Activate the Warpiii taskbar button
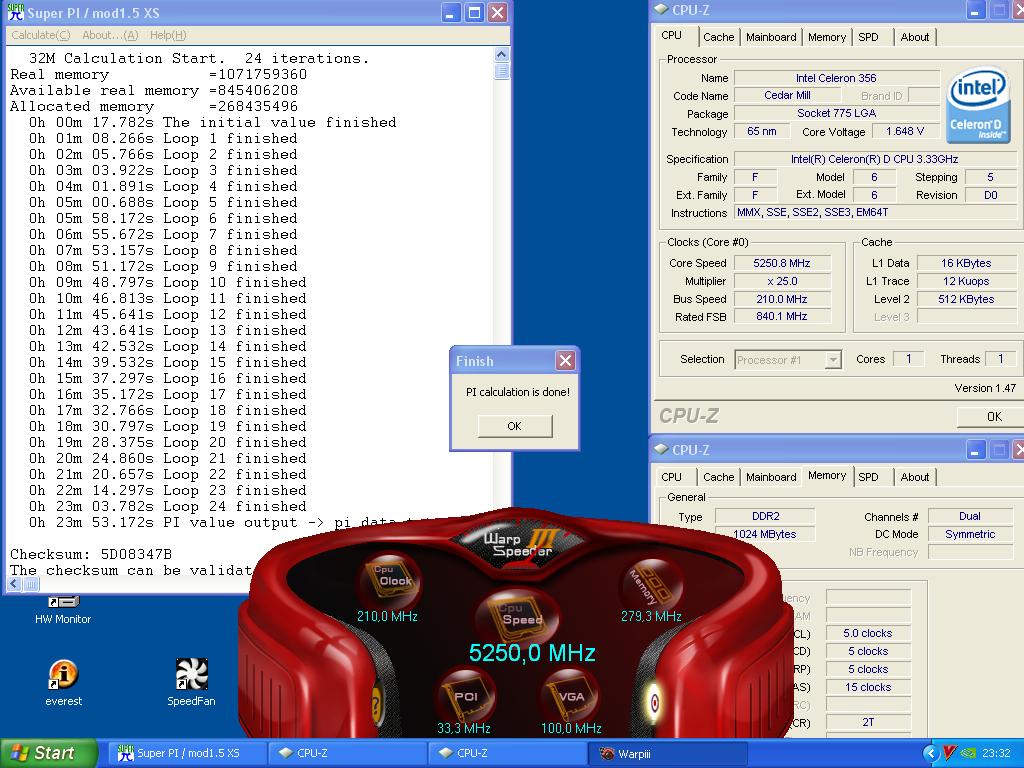 click(667, 753)
